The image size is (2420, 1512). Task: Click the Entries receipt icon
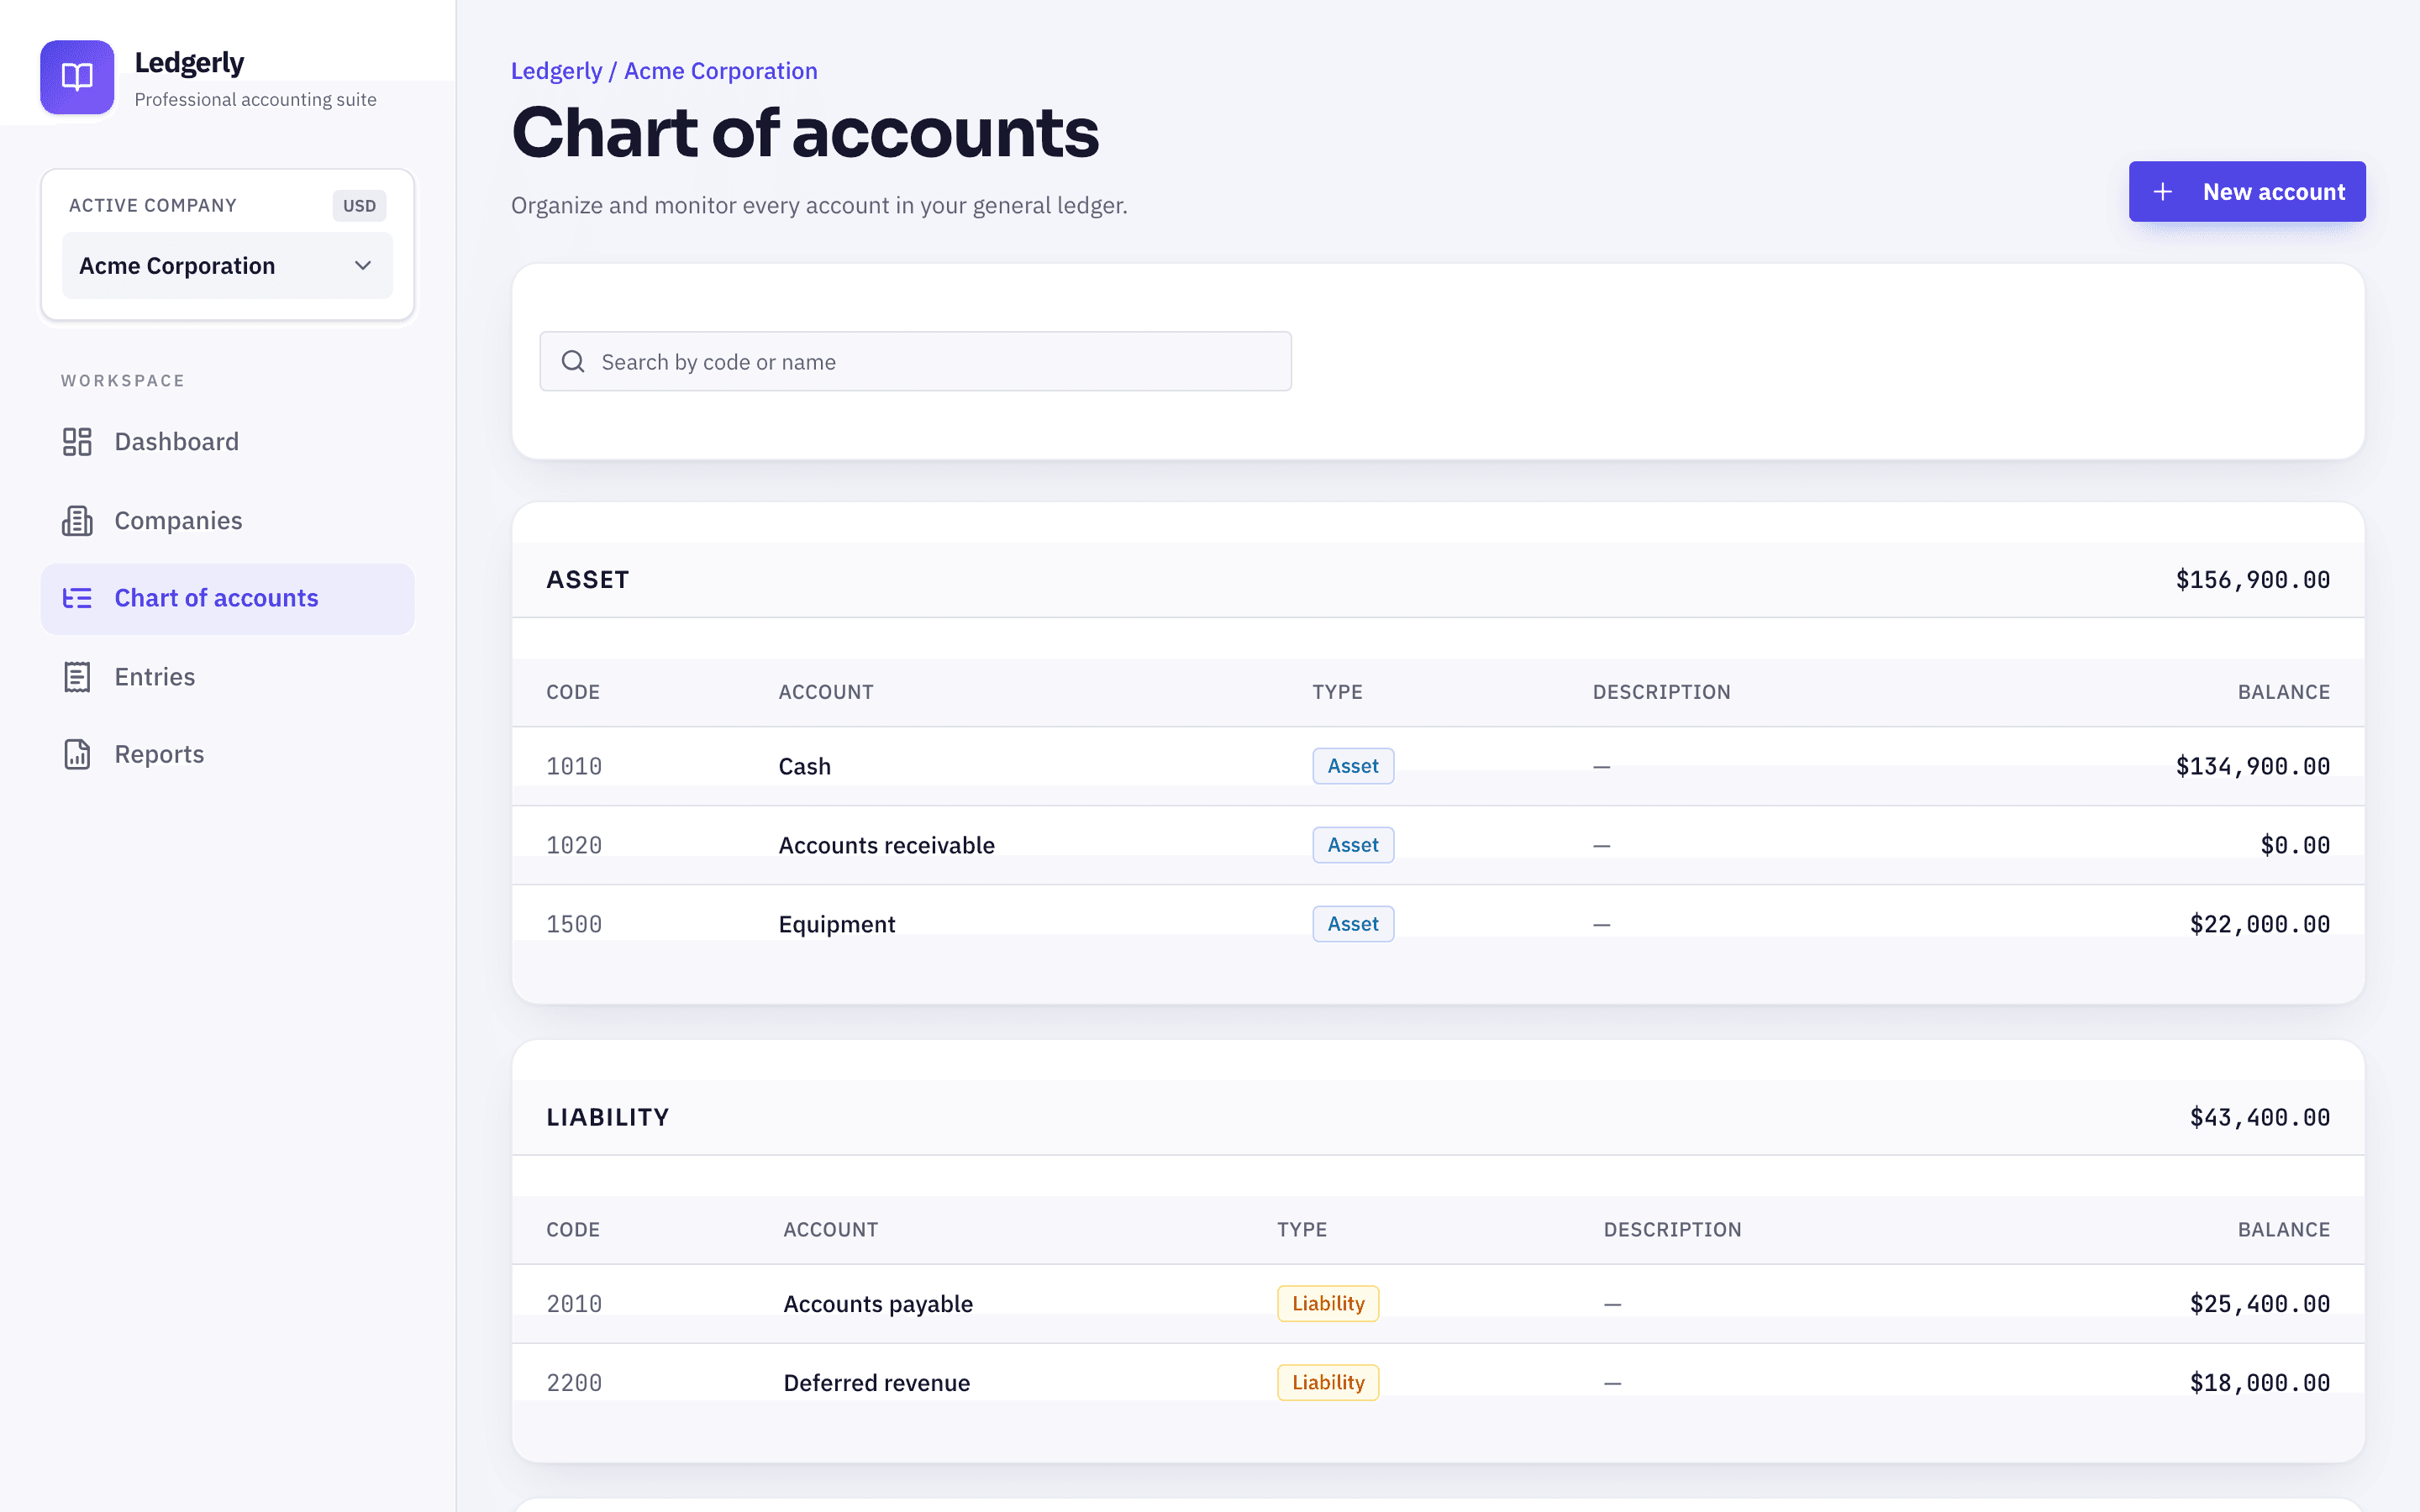pos(77,677)
